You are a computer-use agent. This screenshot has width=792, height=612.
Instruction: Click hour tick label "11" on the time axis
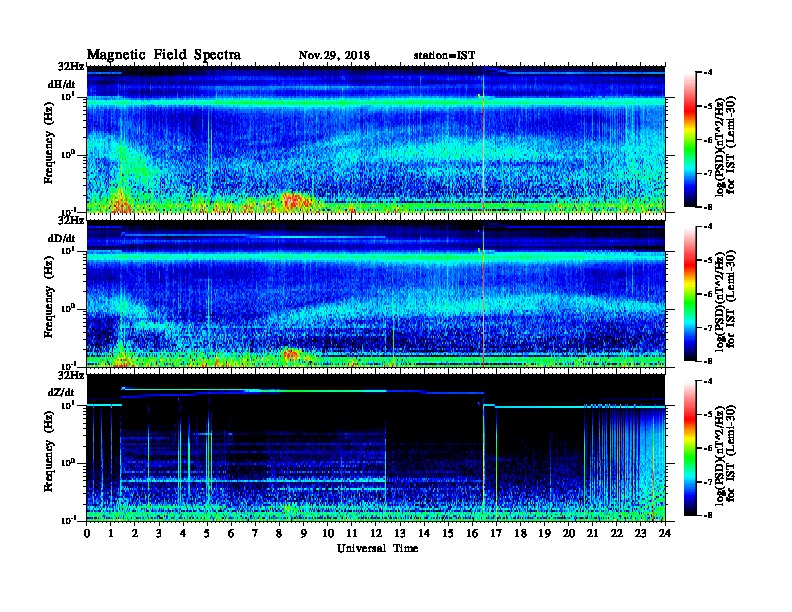click(352, 533)
